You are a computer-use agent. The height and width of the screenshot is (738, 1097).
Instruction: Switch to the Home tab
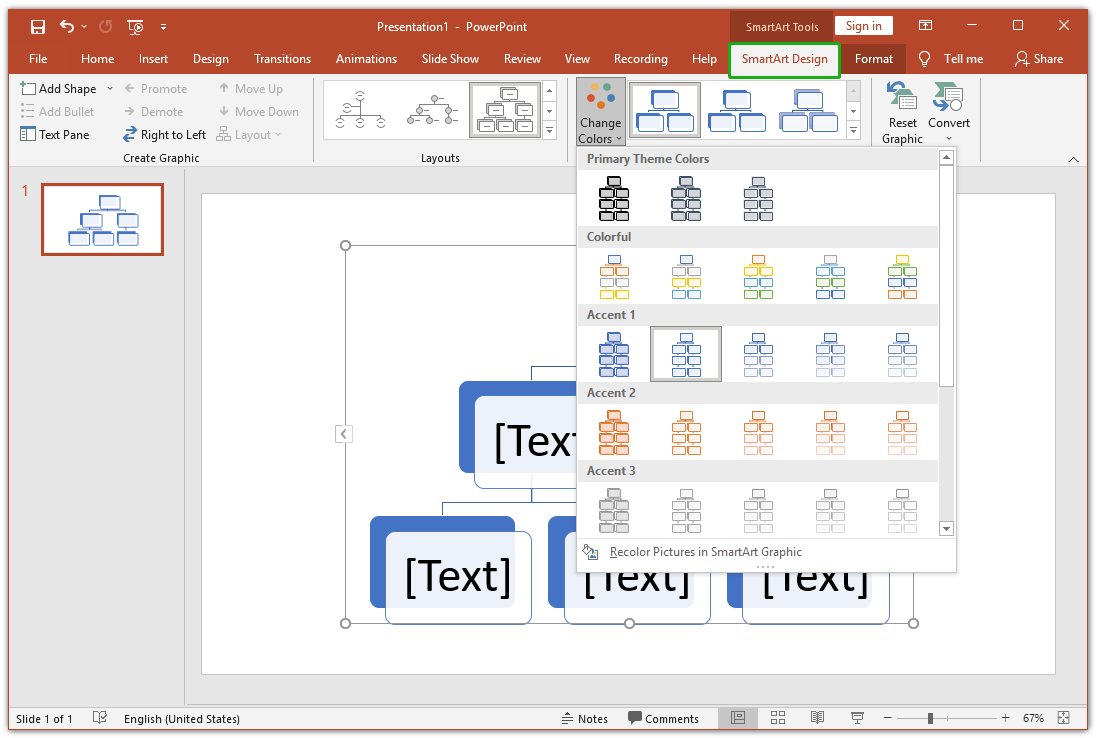coord(97,59)
